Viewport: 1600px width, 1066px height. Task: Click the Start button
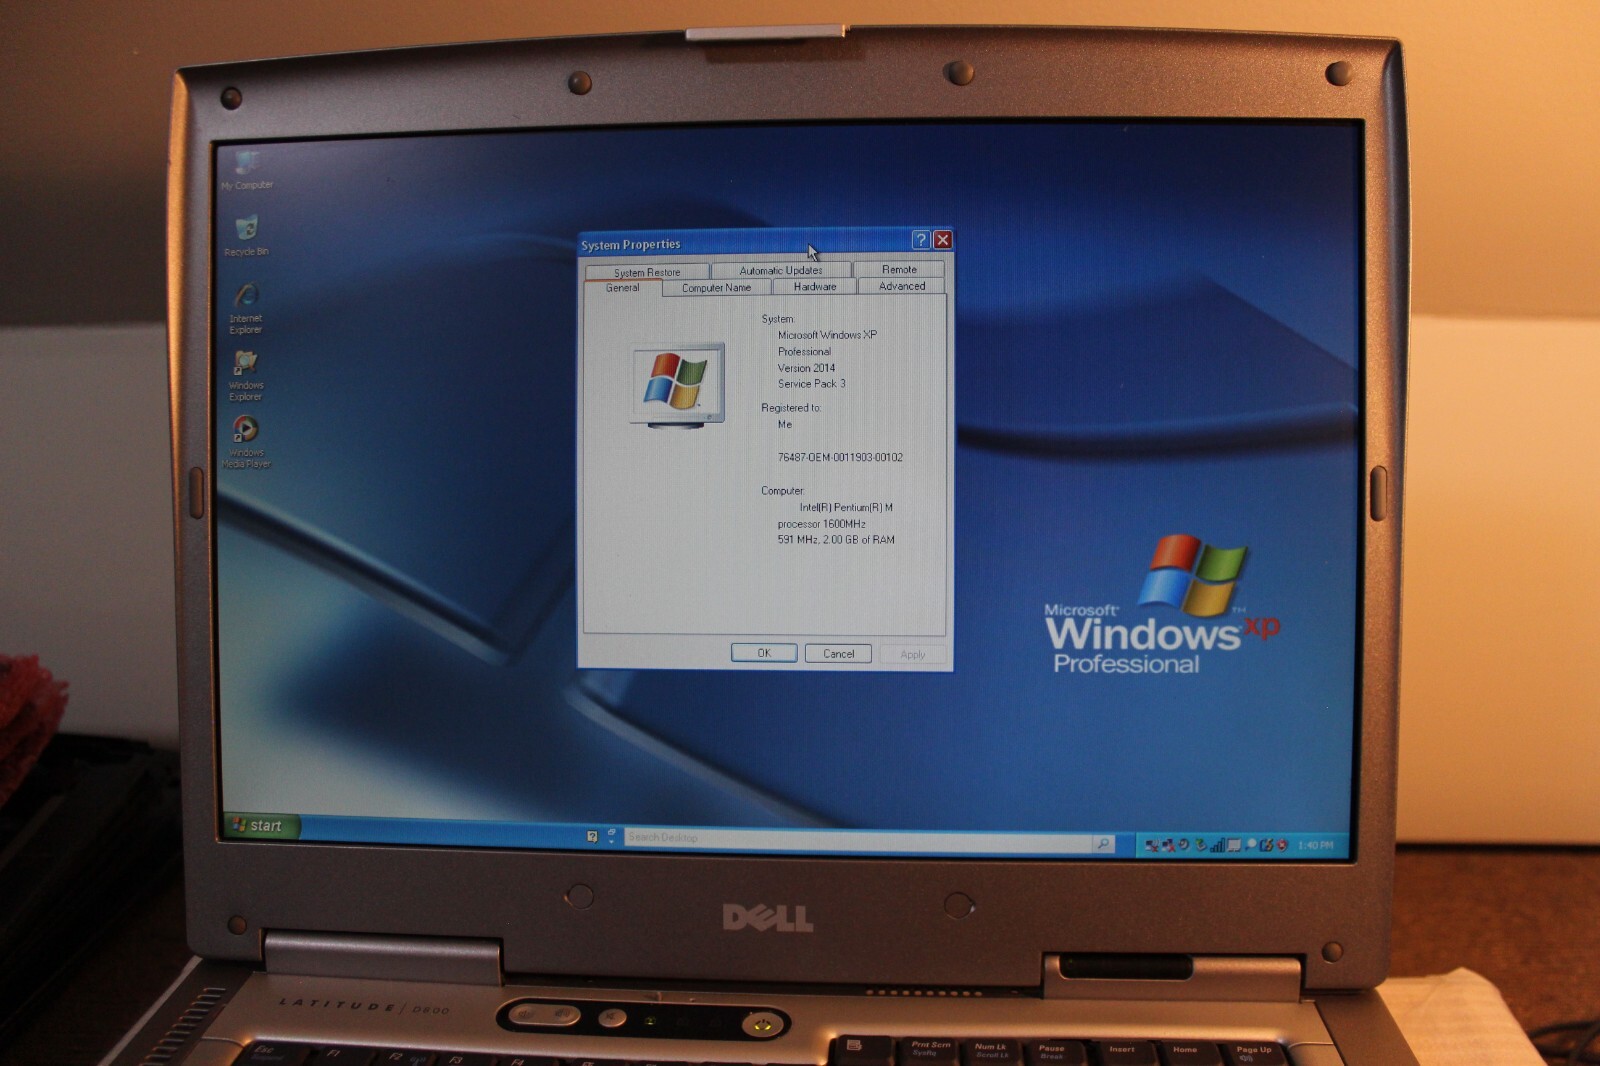[260, 825]
